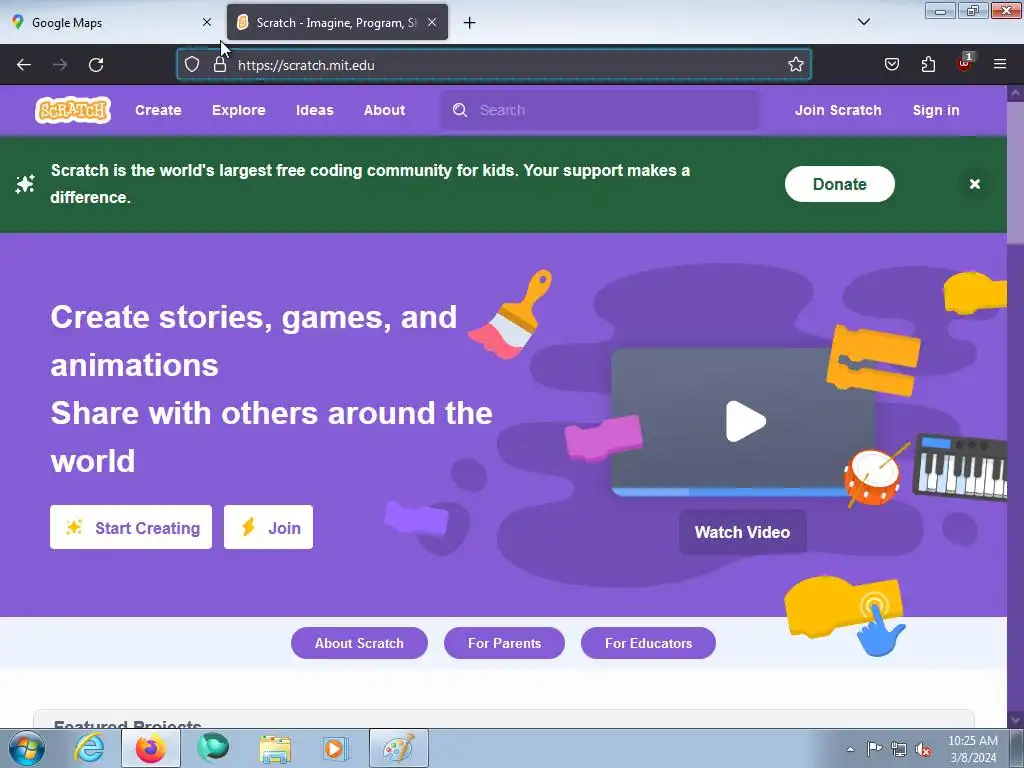Open a new browser tab with plus

point(469,23)
